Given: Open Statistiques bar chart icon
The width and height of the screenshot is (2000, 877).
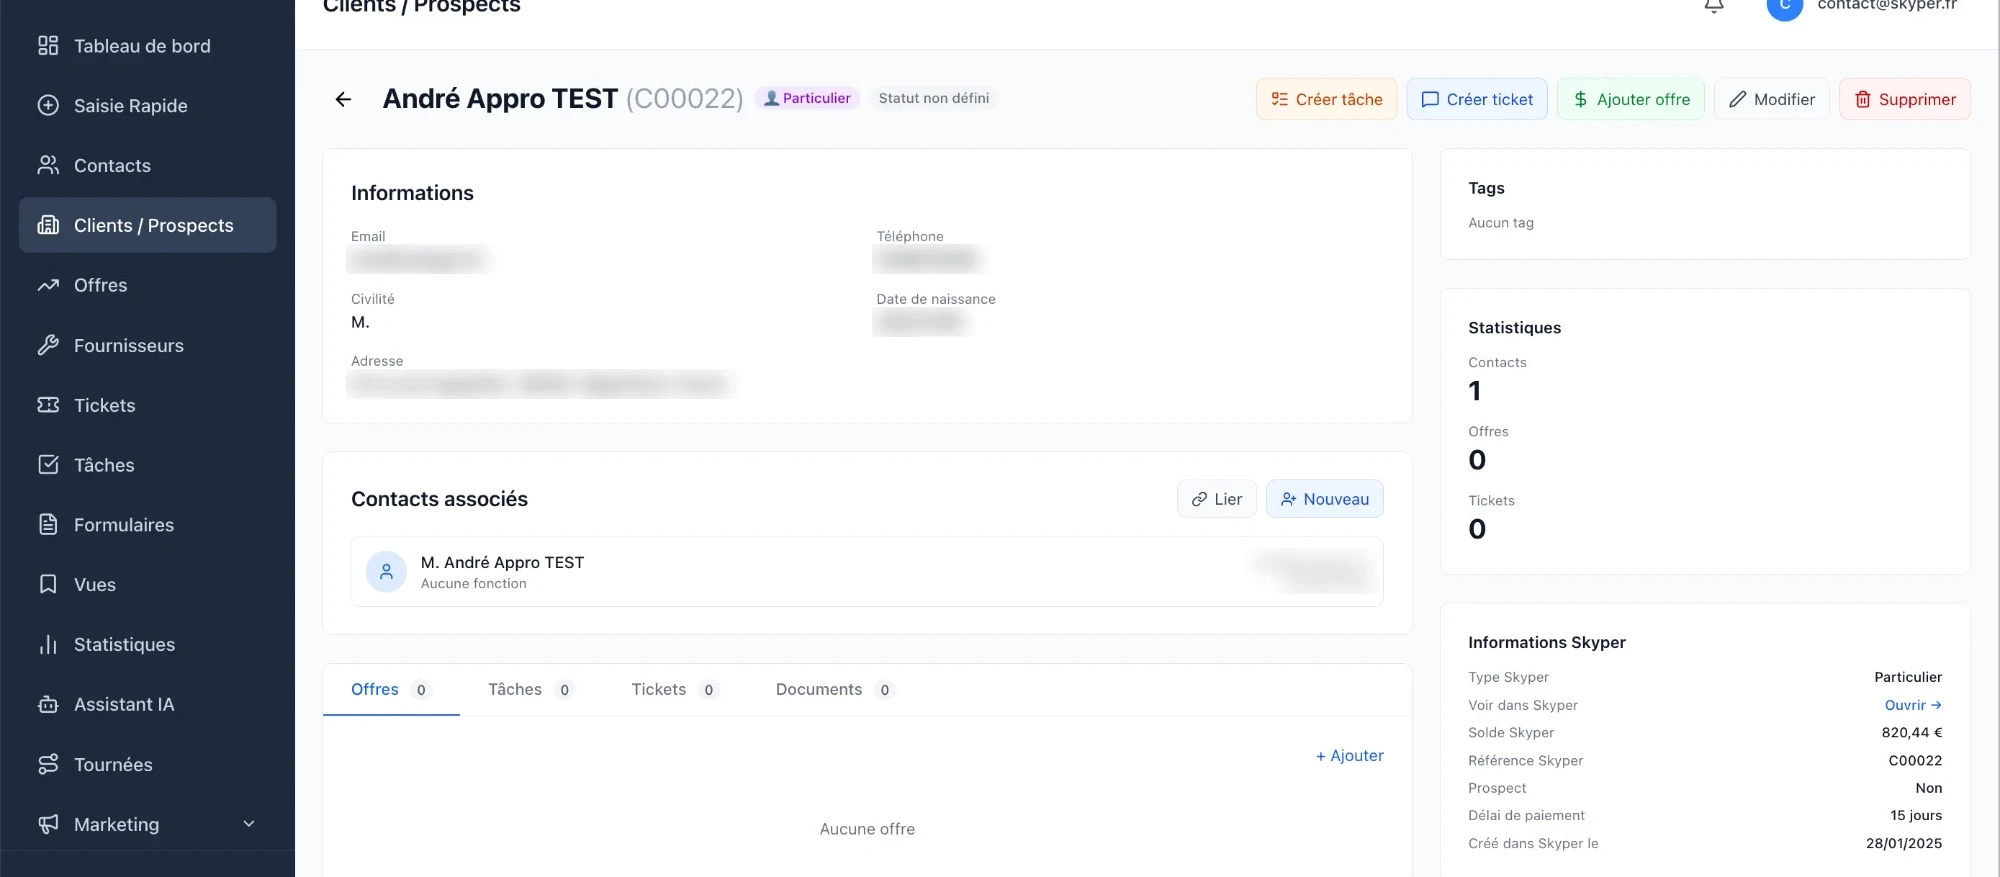Looking at the screenshot, I should (x=48, y=644).
